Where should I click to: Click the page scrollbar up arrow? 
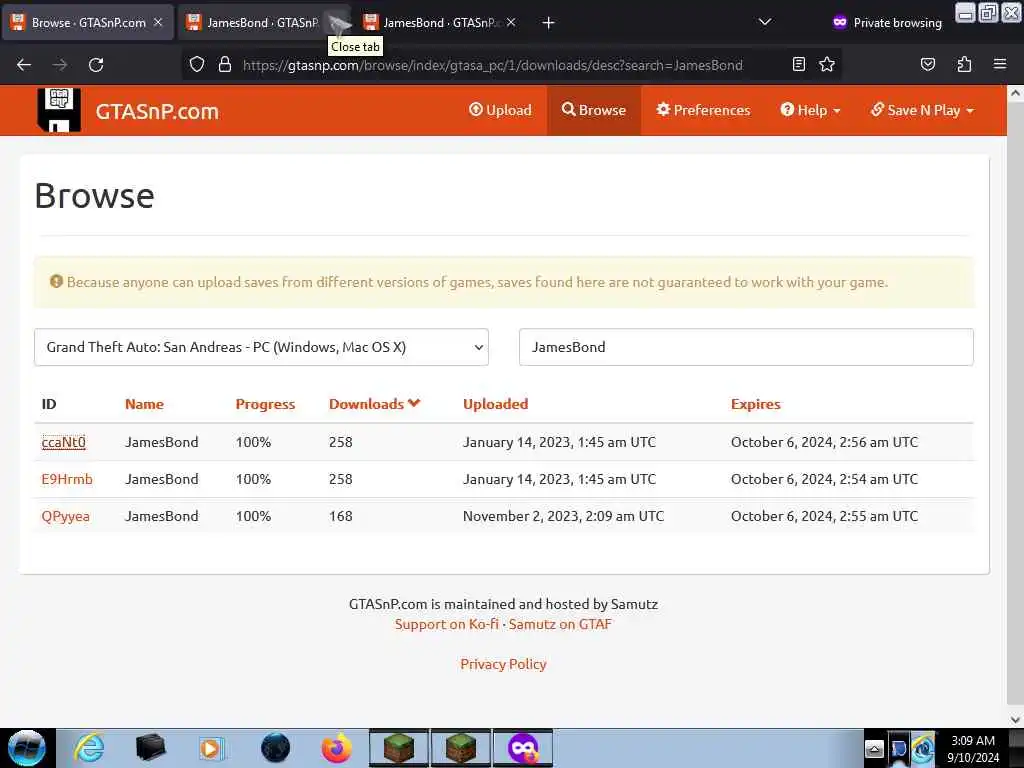coord(1015,93)
